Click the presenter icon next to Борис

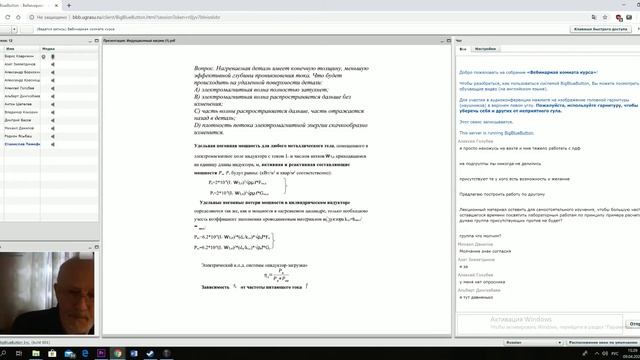tap(44, 56)
